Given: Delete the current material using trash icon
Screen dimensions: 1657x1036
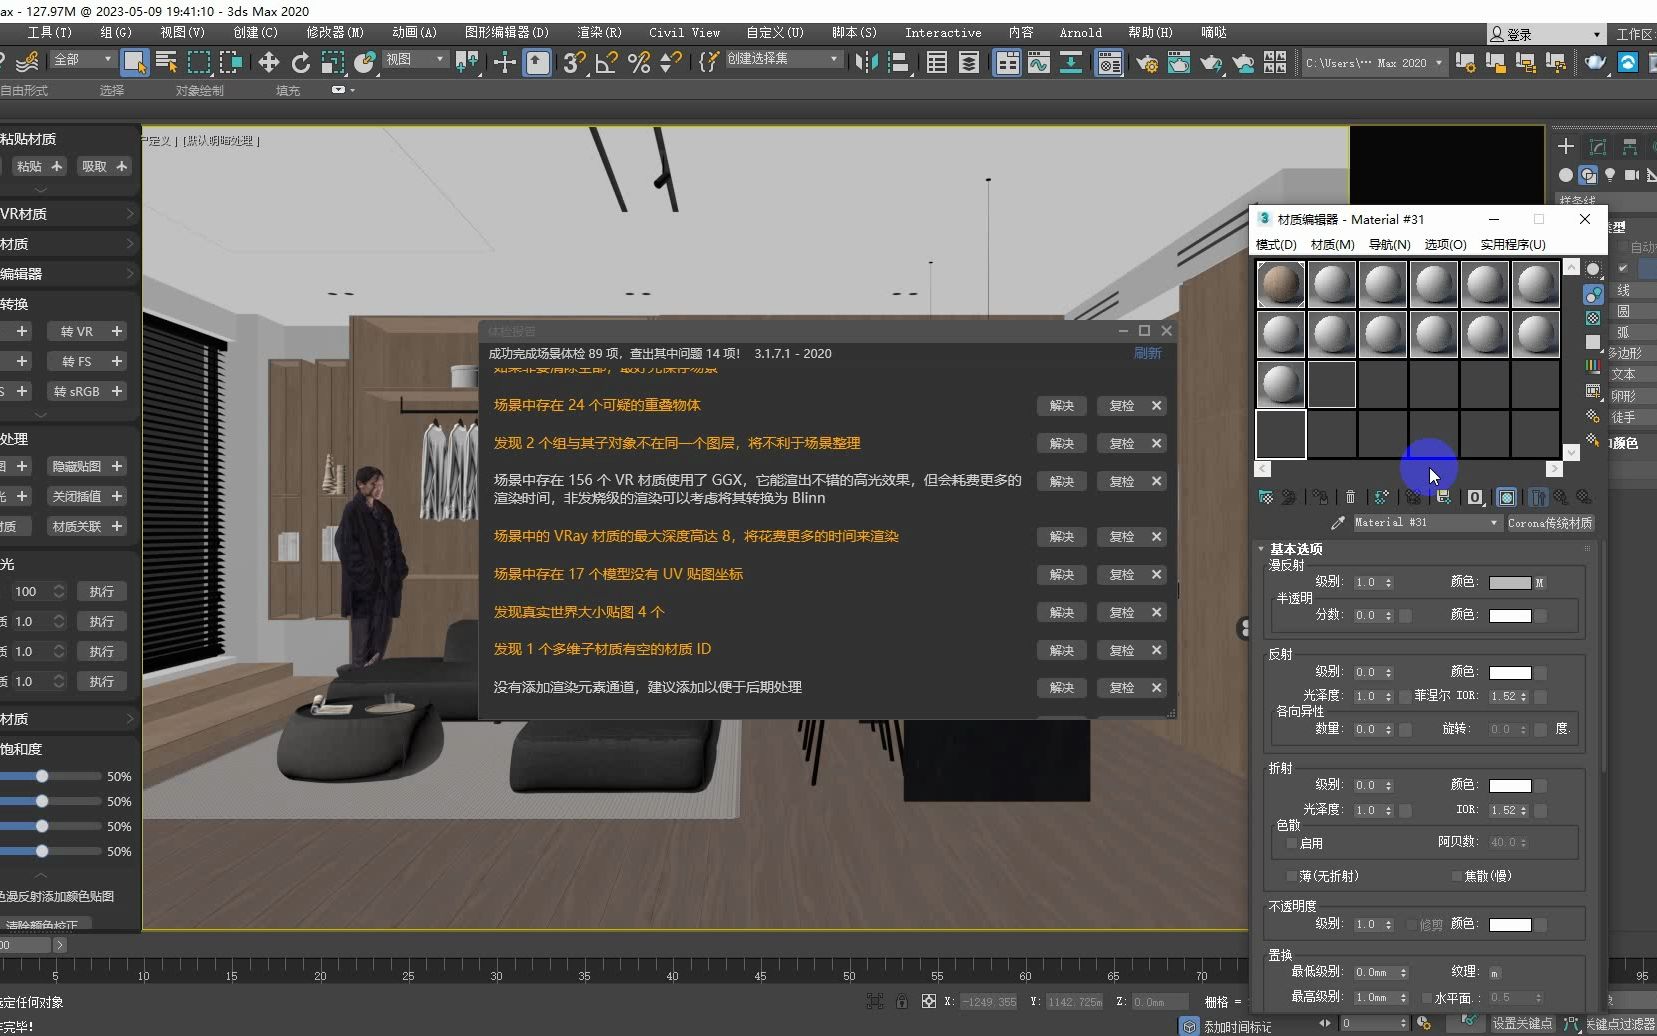Looking at the screenshot, I should click(x=1350, y=497).
